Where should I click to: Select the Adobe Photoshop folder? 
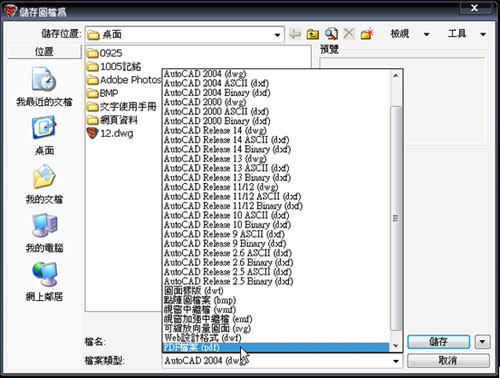click(x=124, y=80)
